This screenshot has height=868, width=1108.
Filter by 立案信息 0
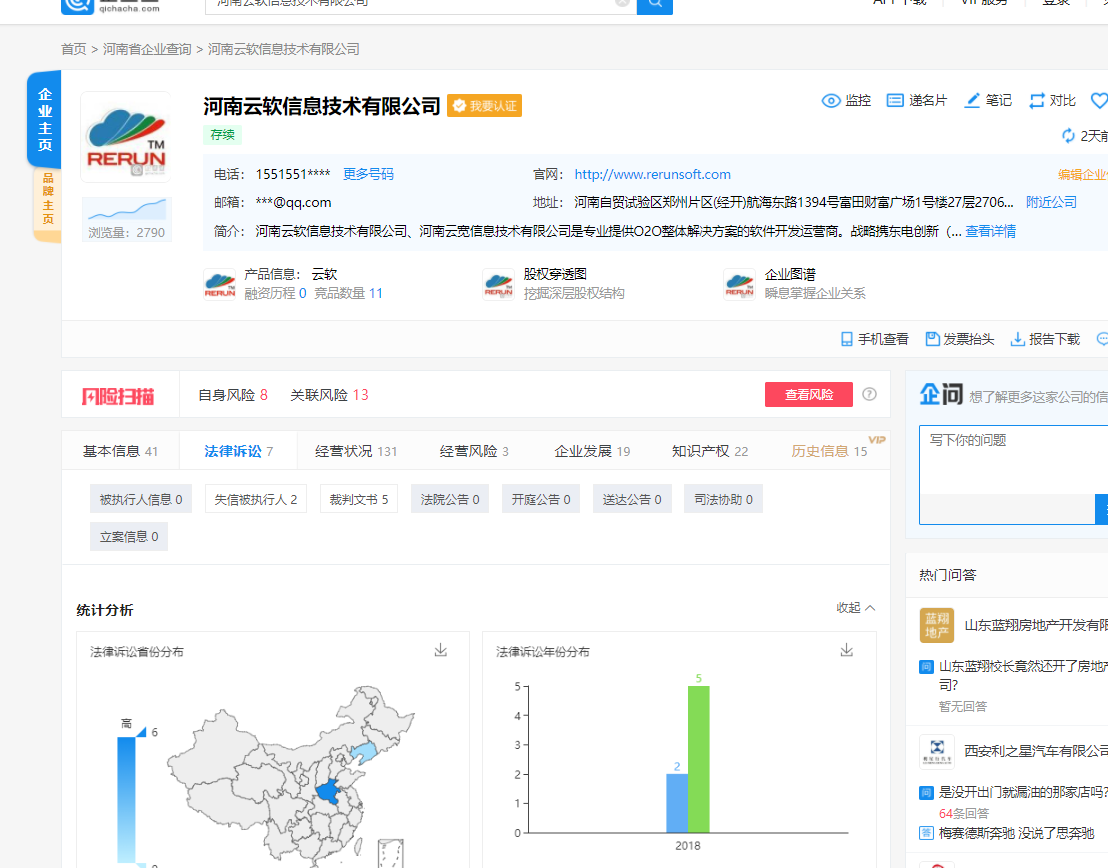(129, 537)
